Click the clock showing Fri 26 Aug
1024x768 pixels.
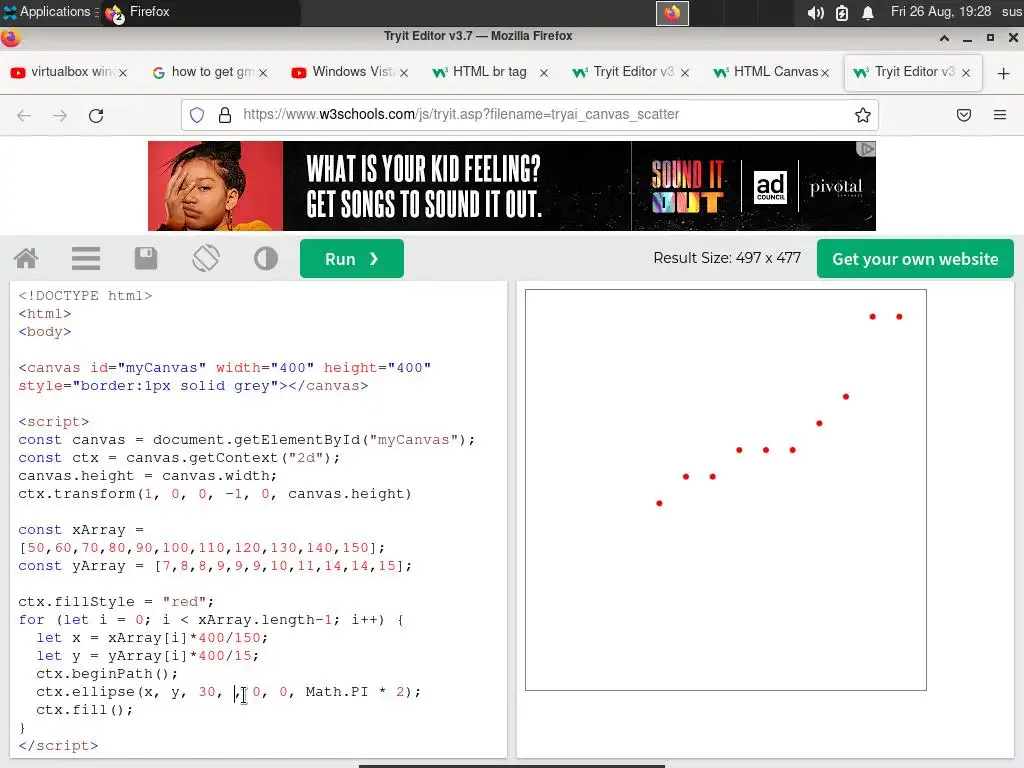(x=940, y=12)
